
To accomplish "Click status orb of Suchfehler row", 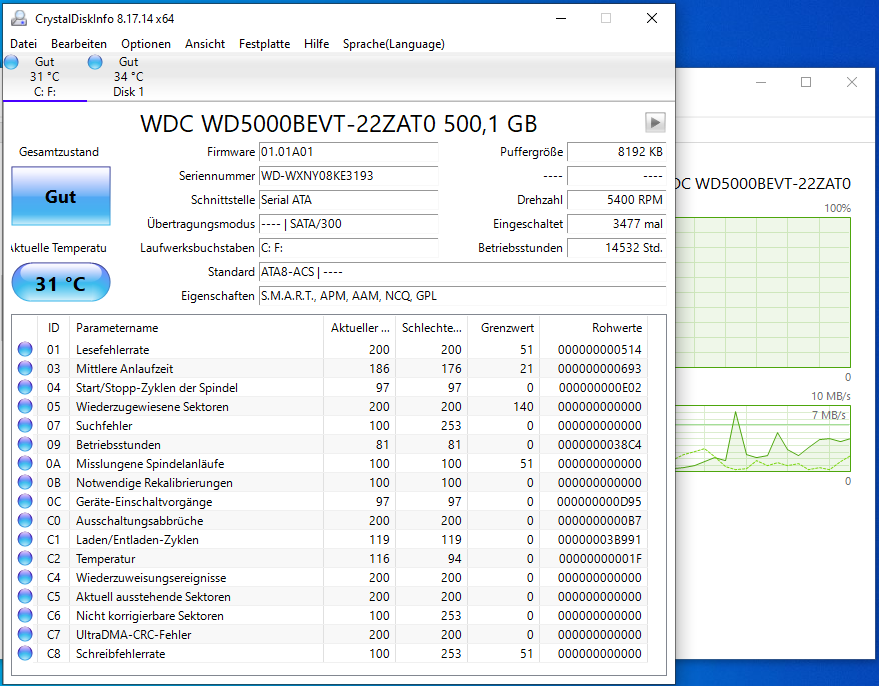I will [25, 425].
